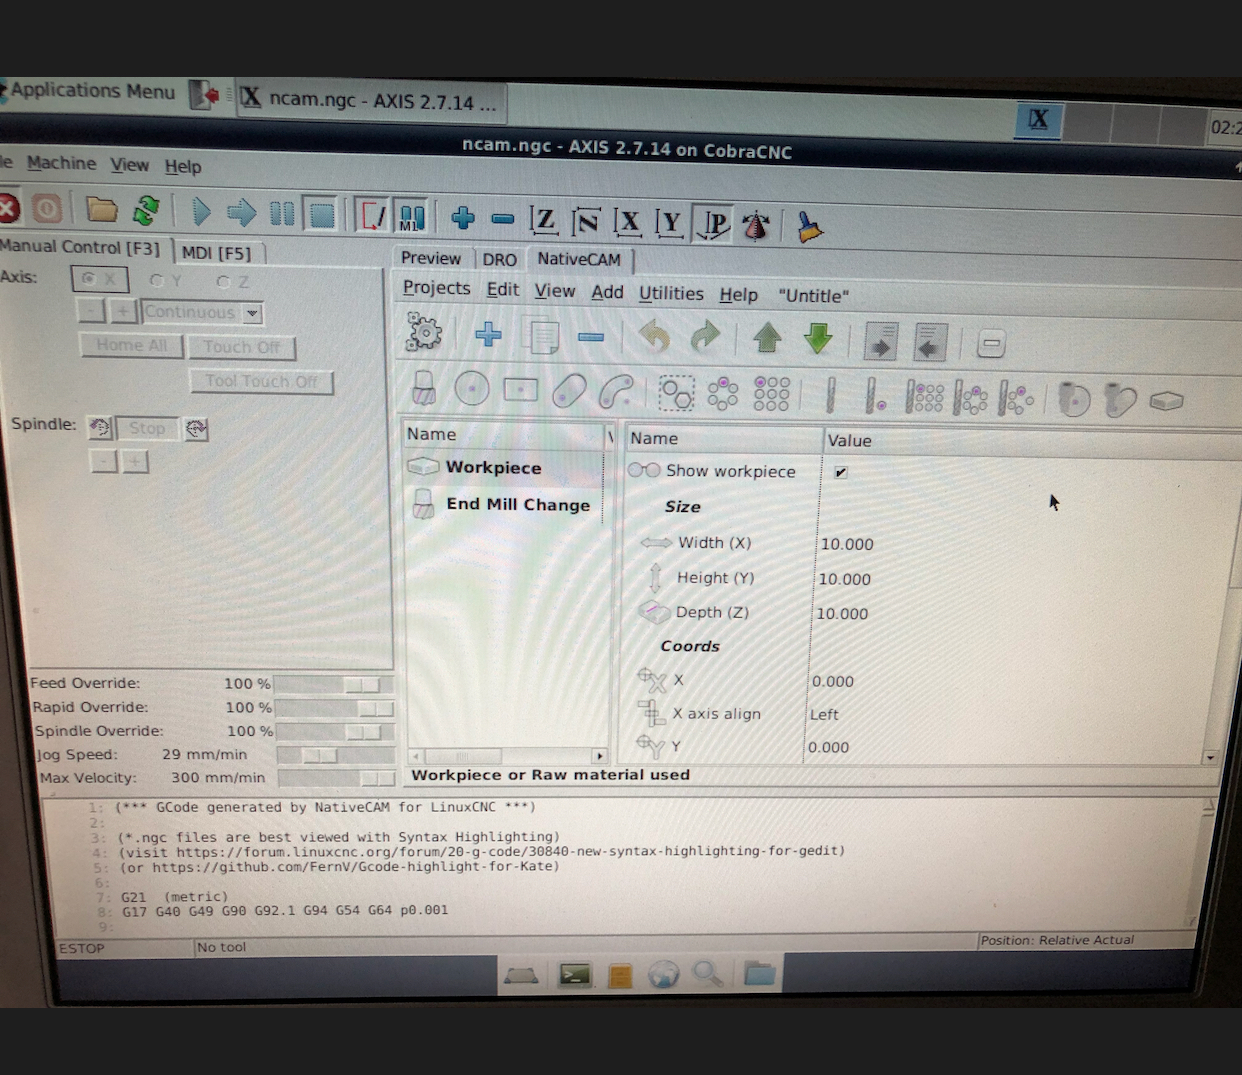Redo NativeCAM change
This screenshot has height=1075, width=1242.
point(705,337)
